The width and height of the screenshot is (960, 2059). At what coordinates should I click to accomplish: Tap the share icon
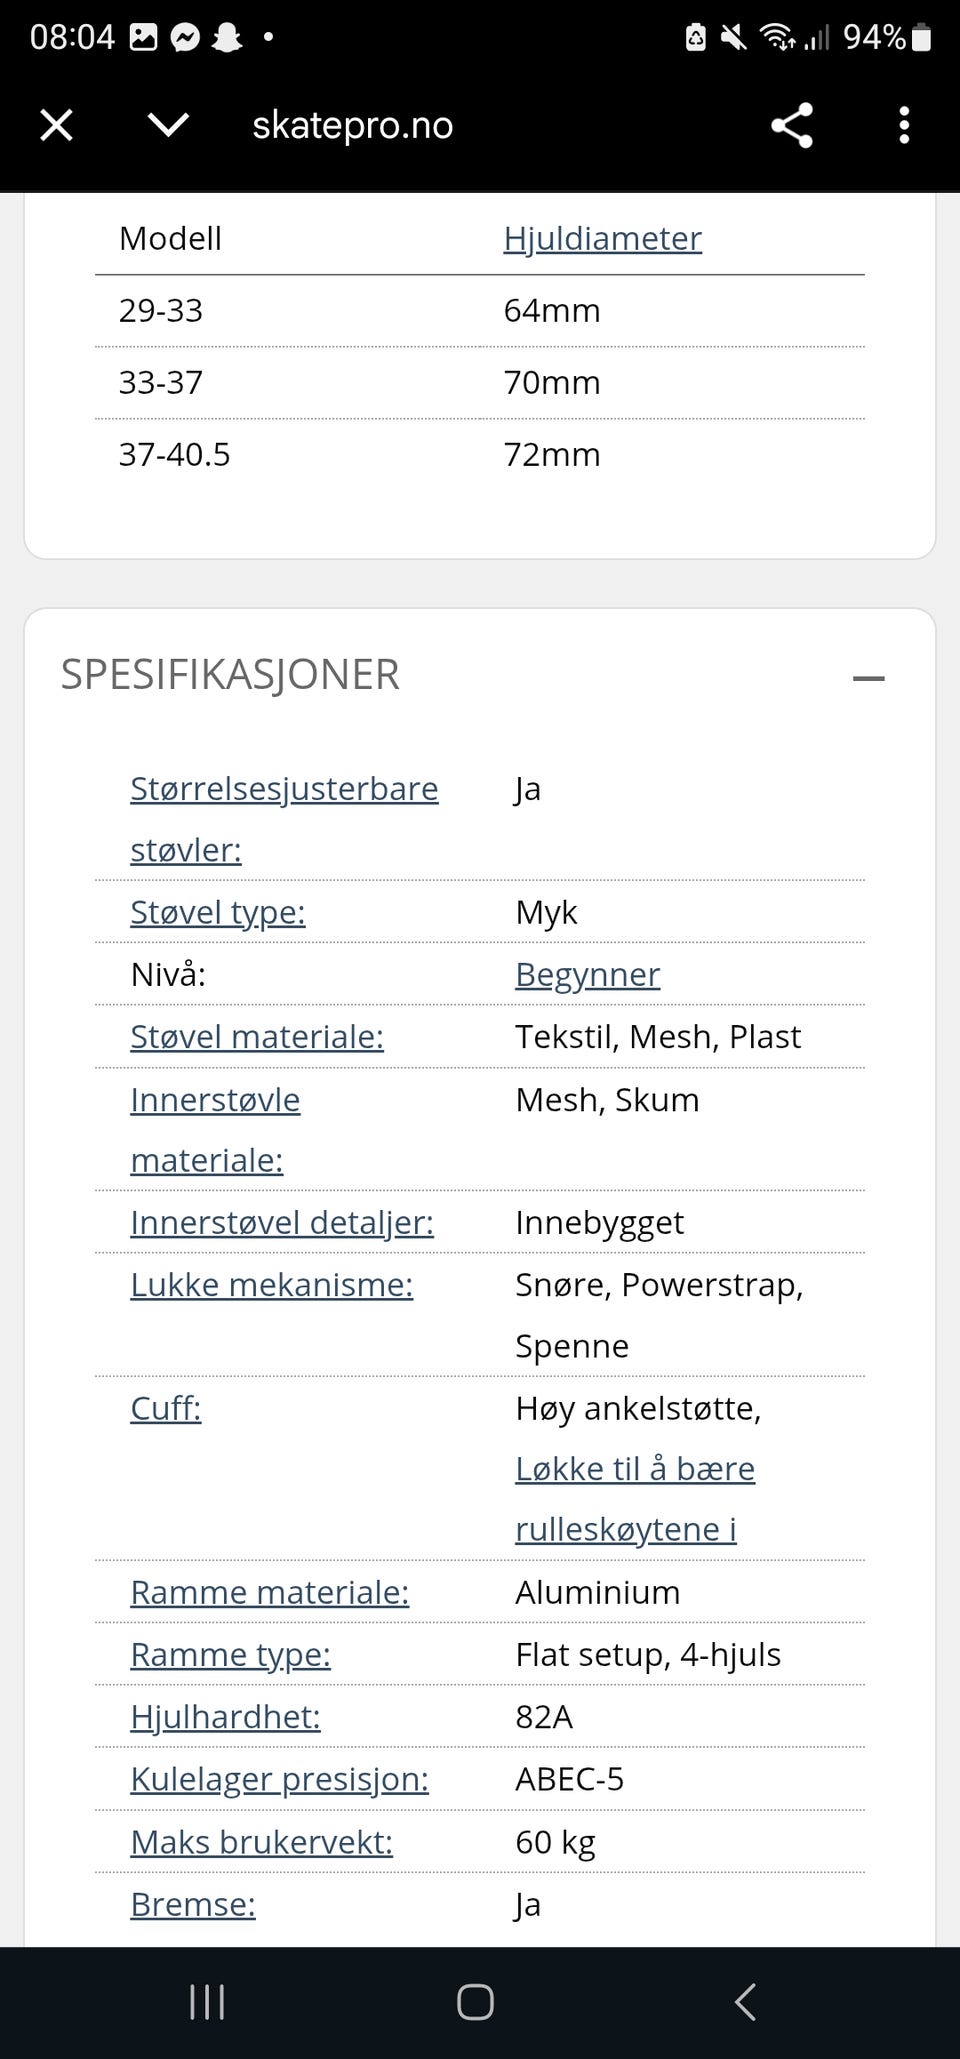pyautogui.click(x=792, y=126)
